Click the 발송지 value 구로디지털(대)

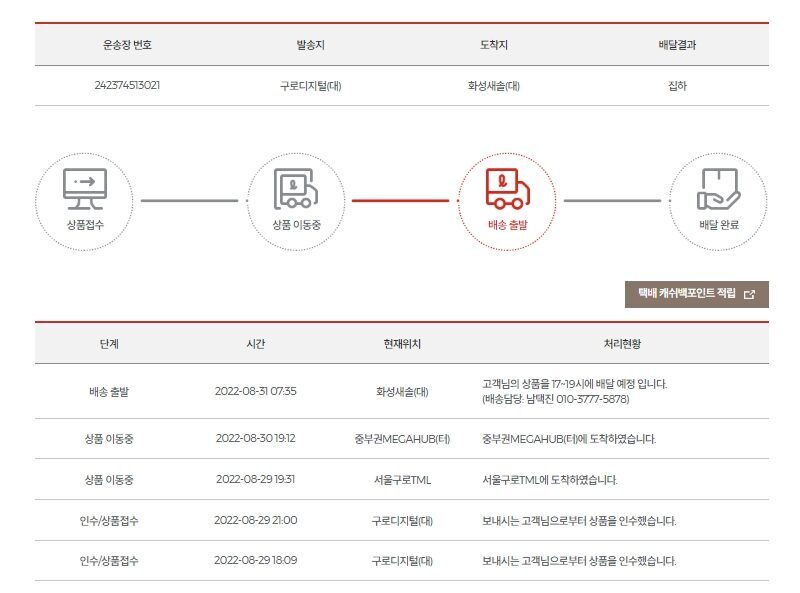point(311,85)
